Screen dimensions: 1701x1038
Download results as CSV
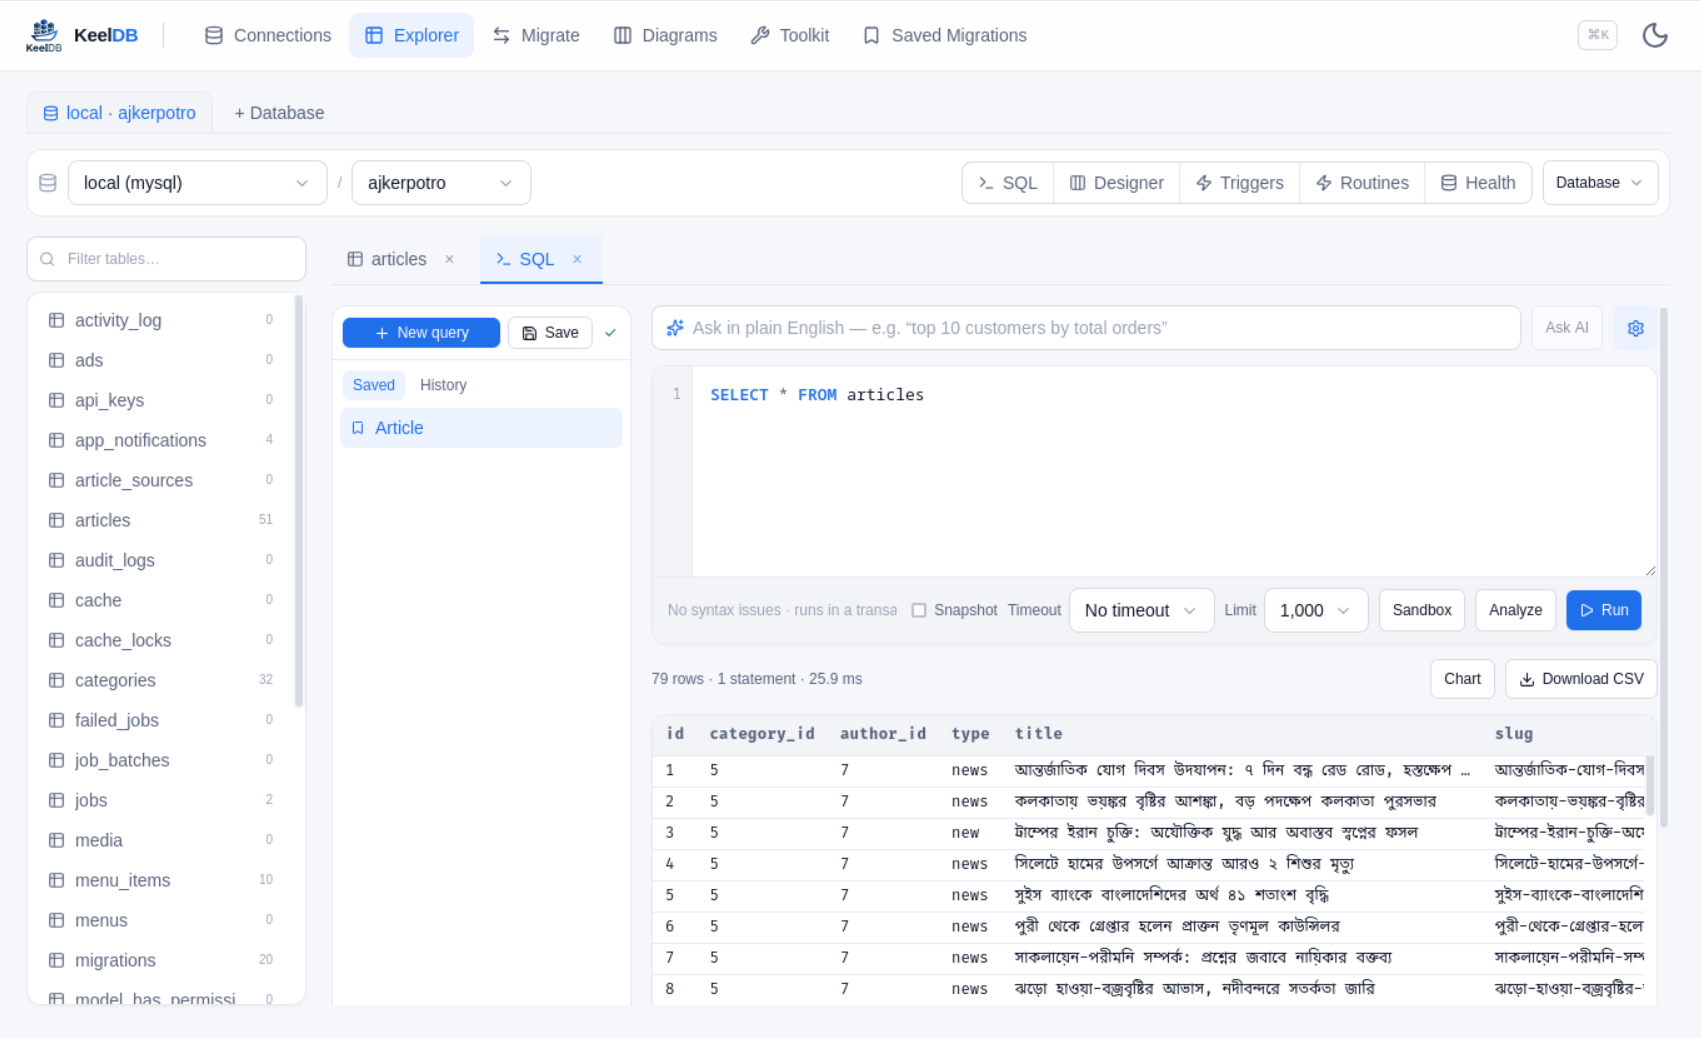[x=1581, y=679]
